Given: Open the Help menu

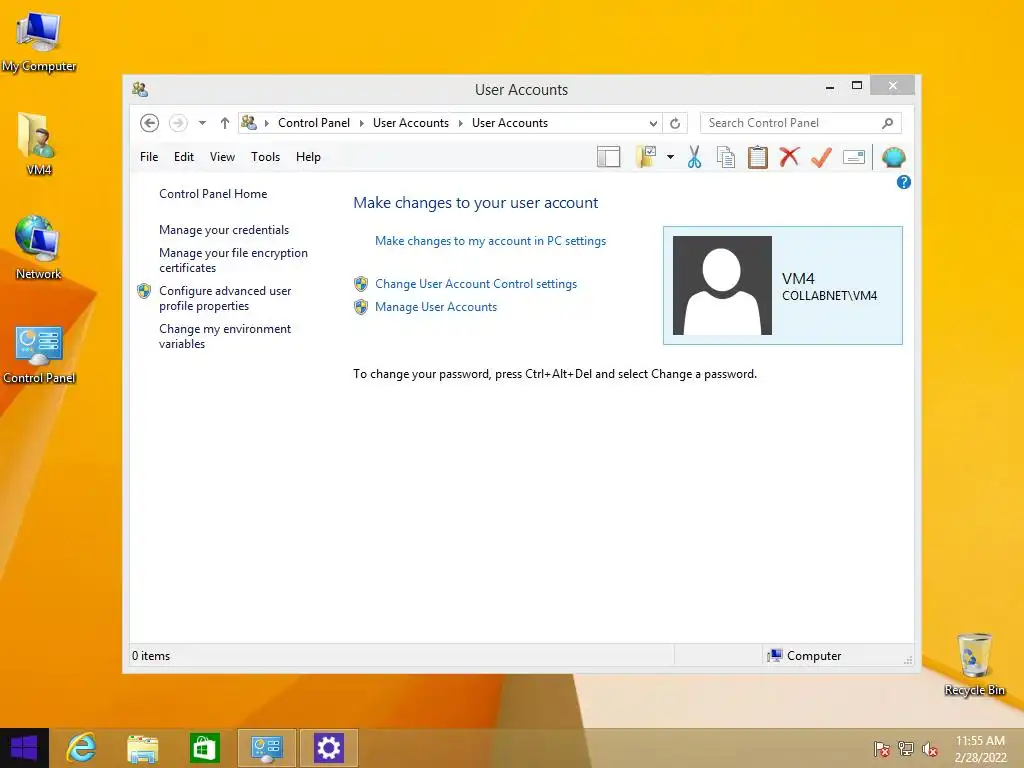Looking at the screenshot, I should click(308, 157).
